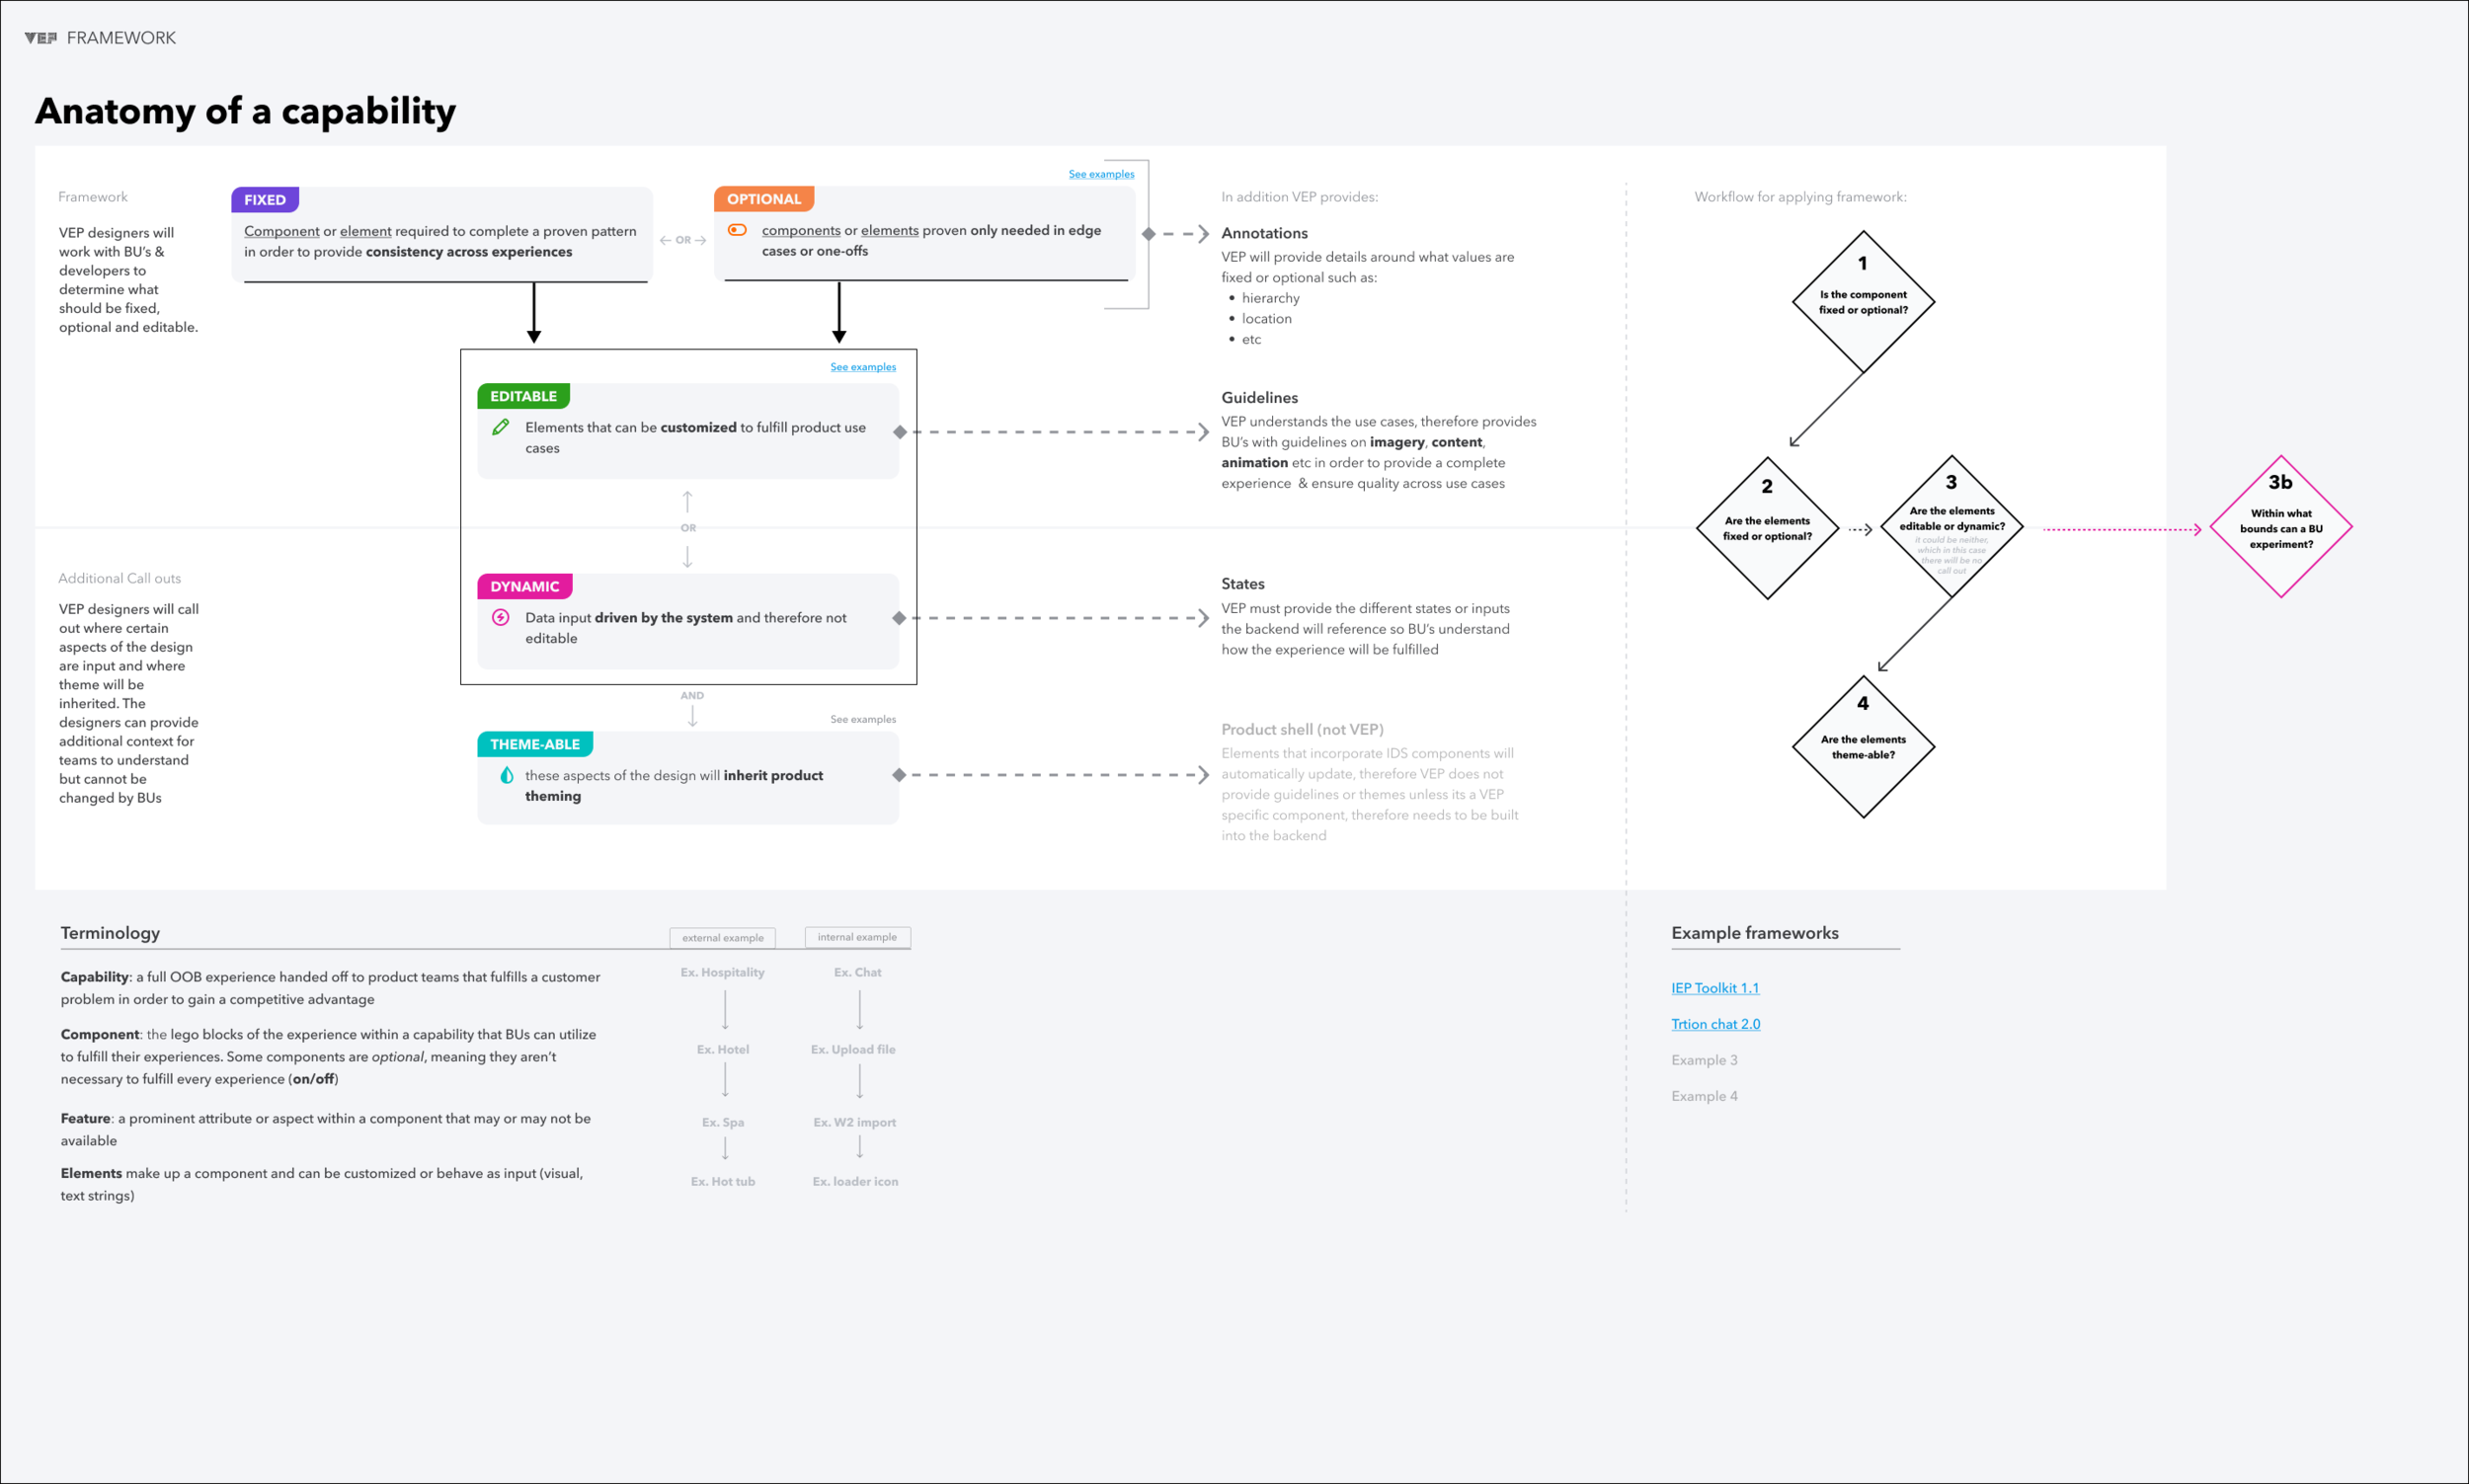Click the down arrow below Ex. Hospitality
Image resolution: width=2469 pixels, height=1484 pixels.
(x=725, y=1010)
